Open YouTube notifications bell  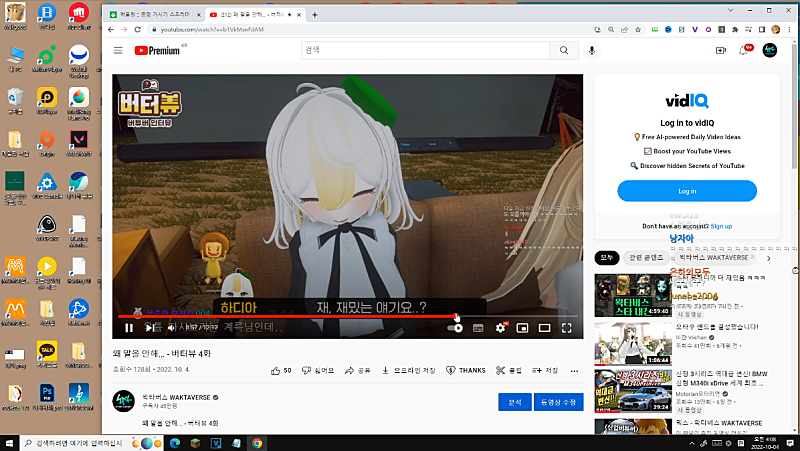pos(744,51)
